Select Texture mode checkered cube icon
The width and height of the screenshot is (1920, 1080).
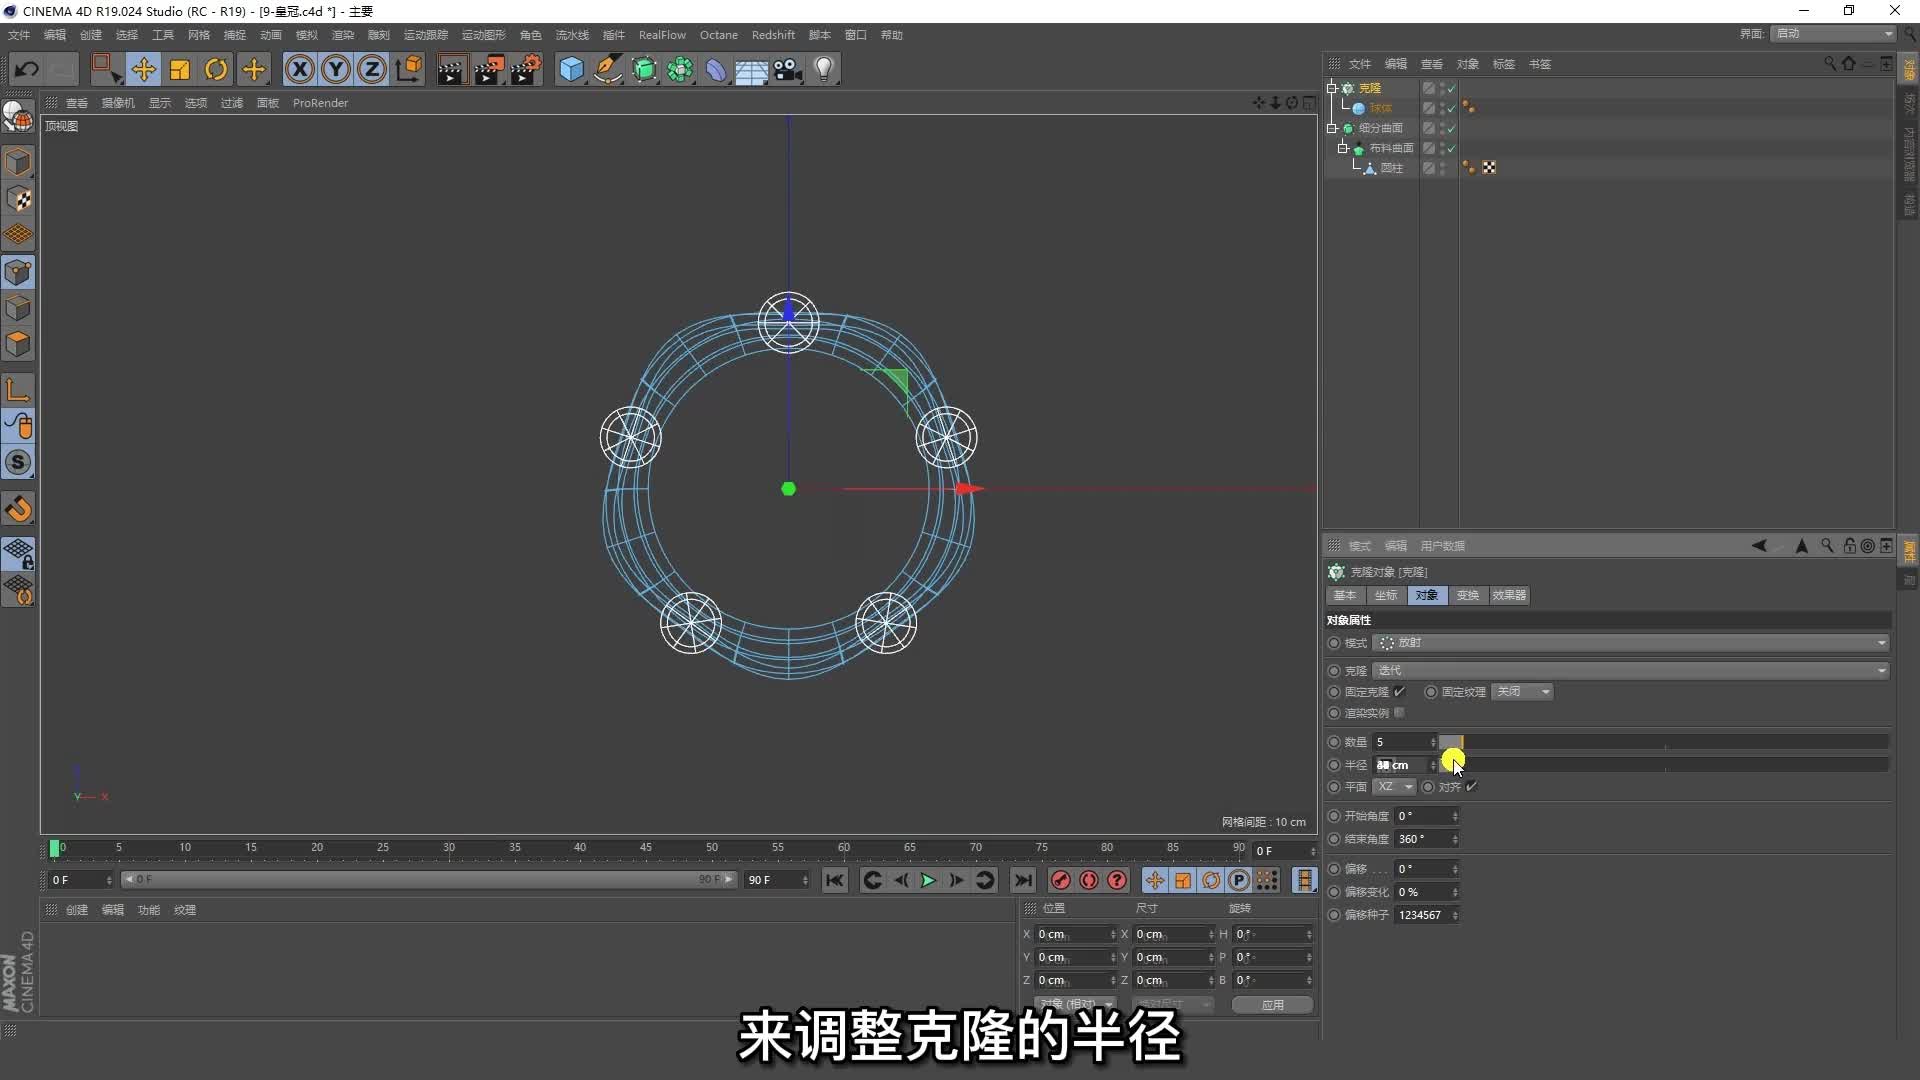pos(18,199)
